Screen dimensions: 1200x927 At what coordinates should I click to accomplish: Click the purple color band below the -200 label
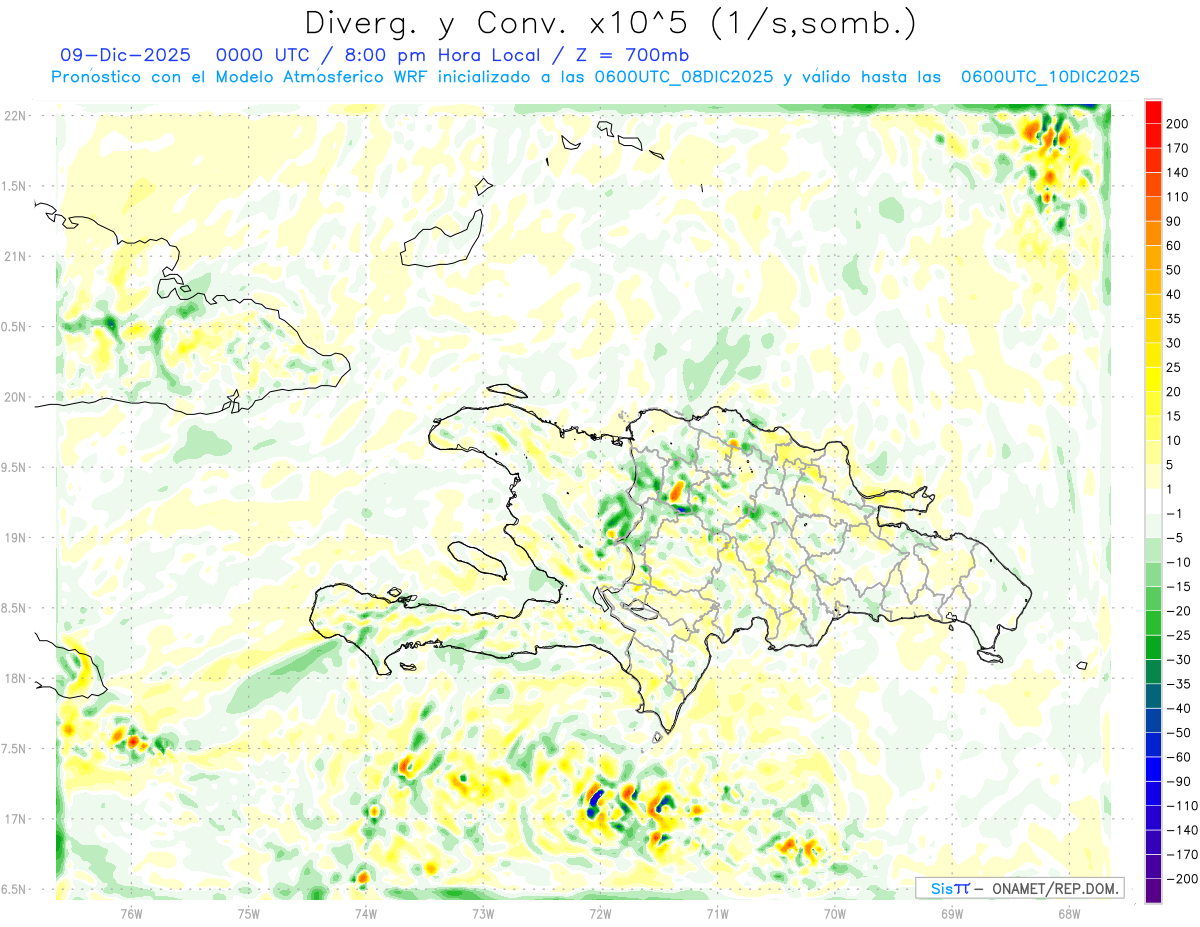(x=1153, y=891)
